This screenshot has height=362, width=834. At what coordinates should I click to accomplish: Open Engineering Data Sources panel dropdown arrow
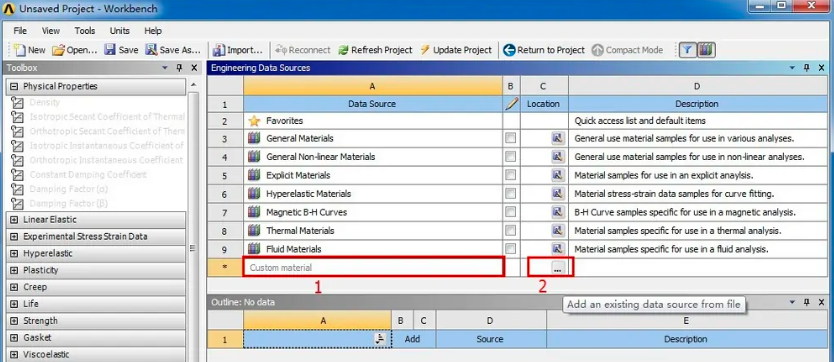point(792,68)
